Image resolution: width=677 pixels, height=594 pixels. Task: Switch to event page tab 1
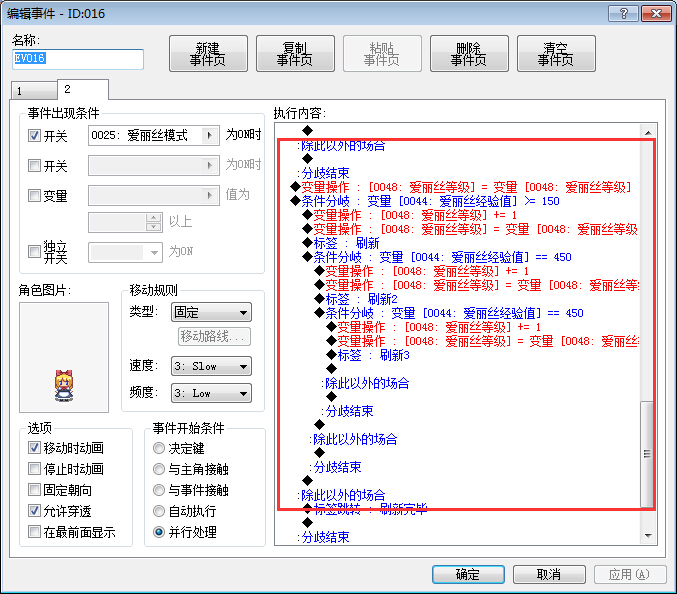[34, 91]
